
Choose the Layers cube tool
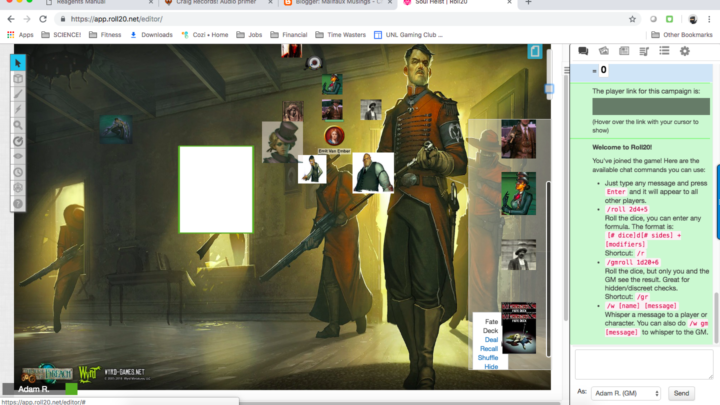(18, 79)
